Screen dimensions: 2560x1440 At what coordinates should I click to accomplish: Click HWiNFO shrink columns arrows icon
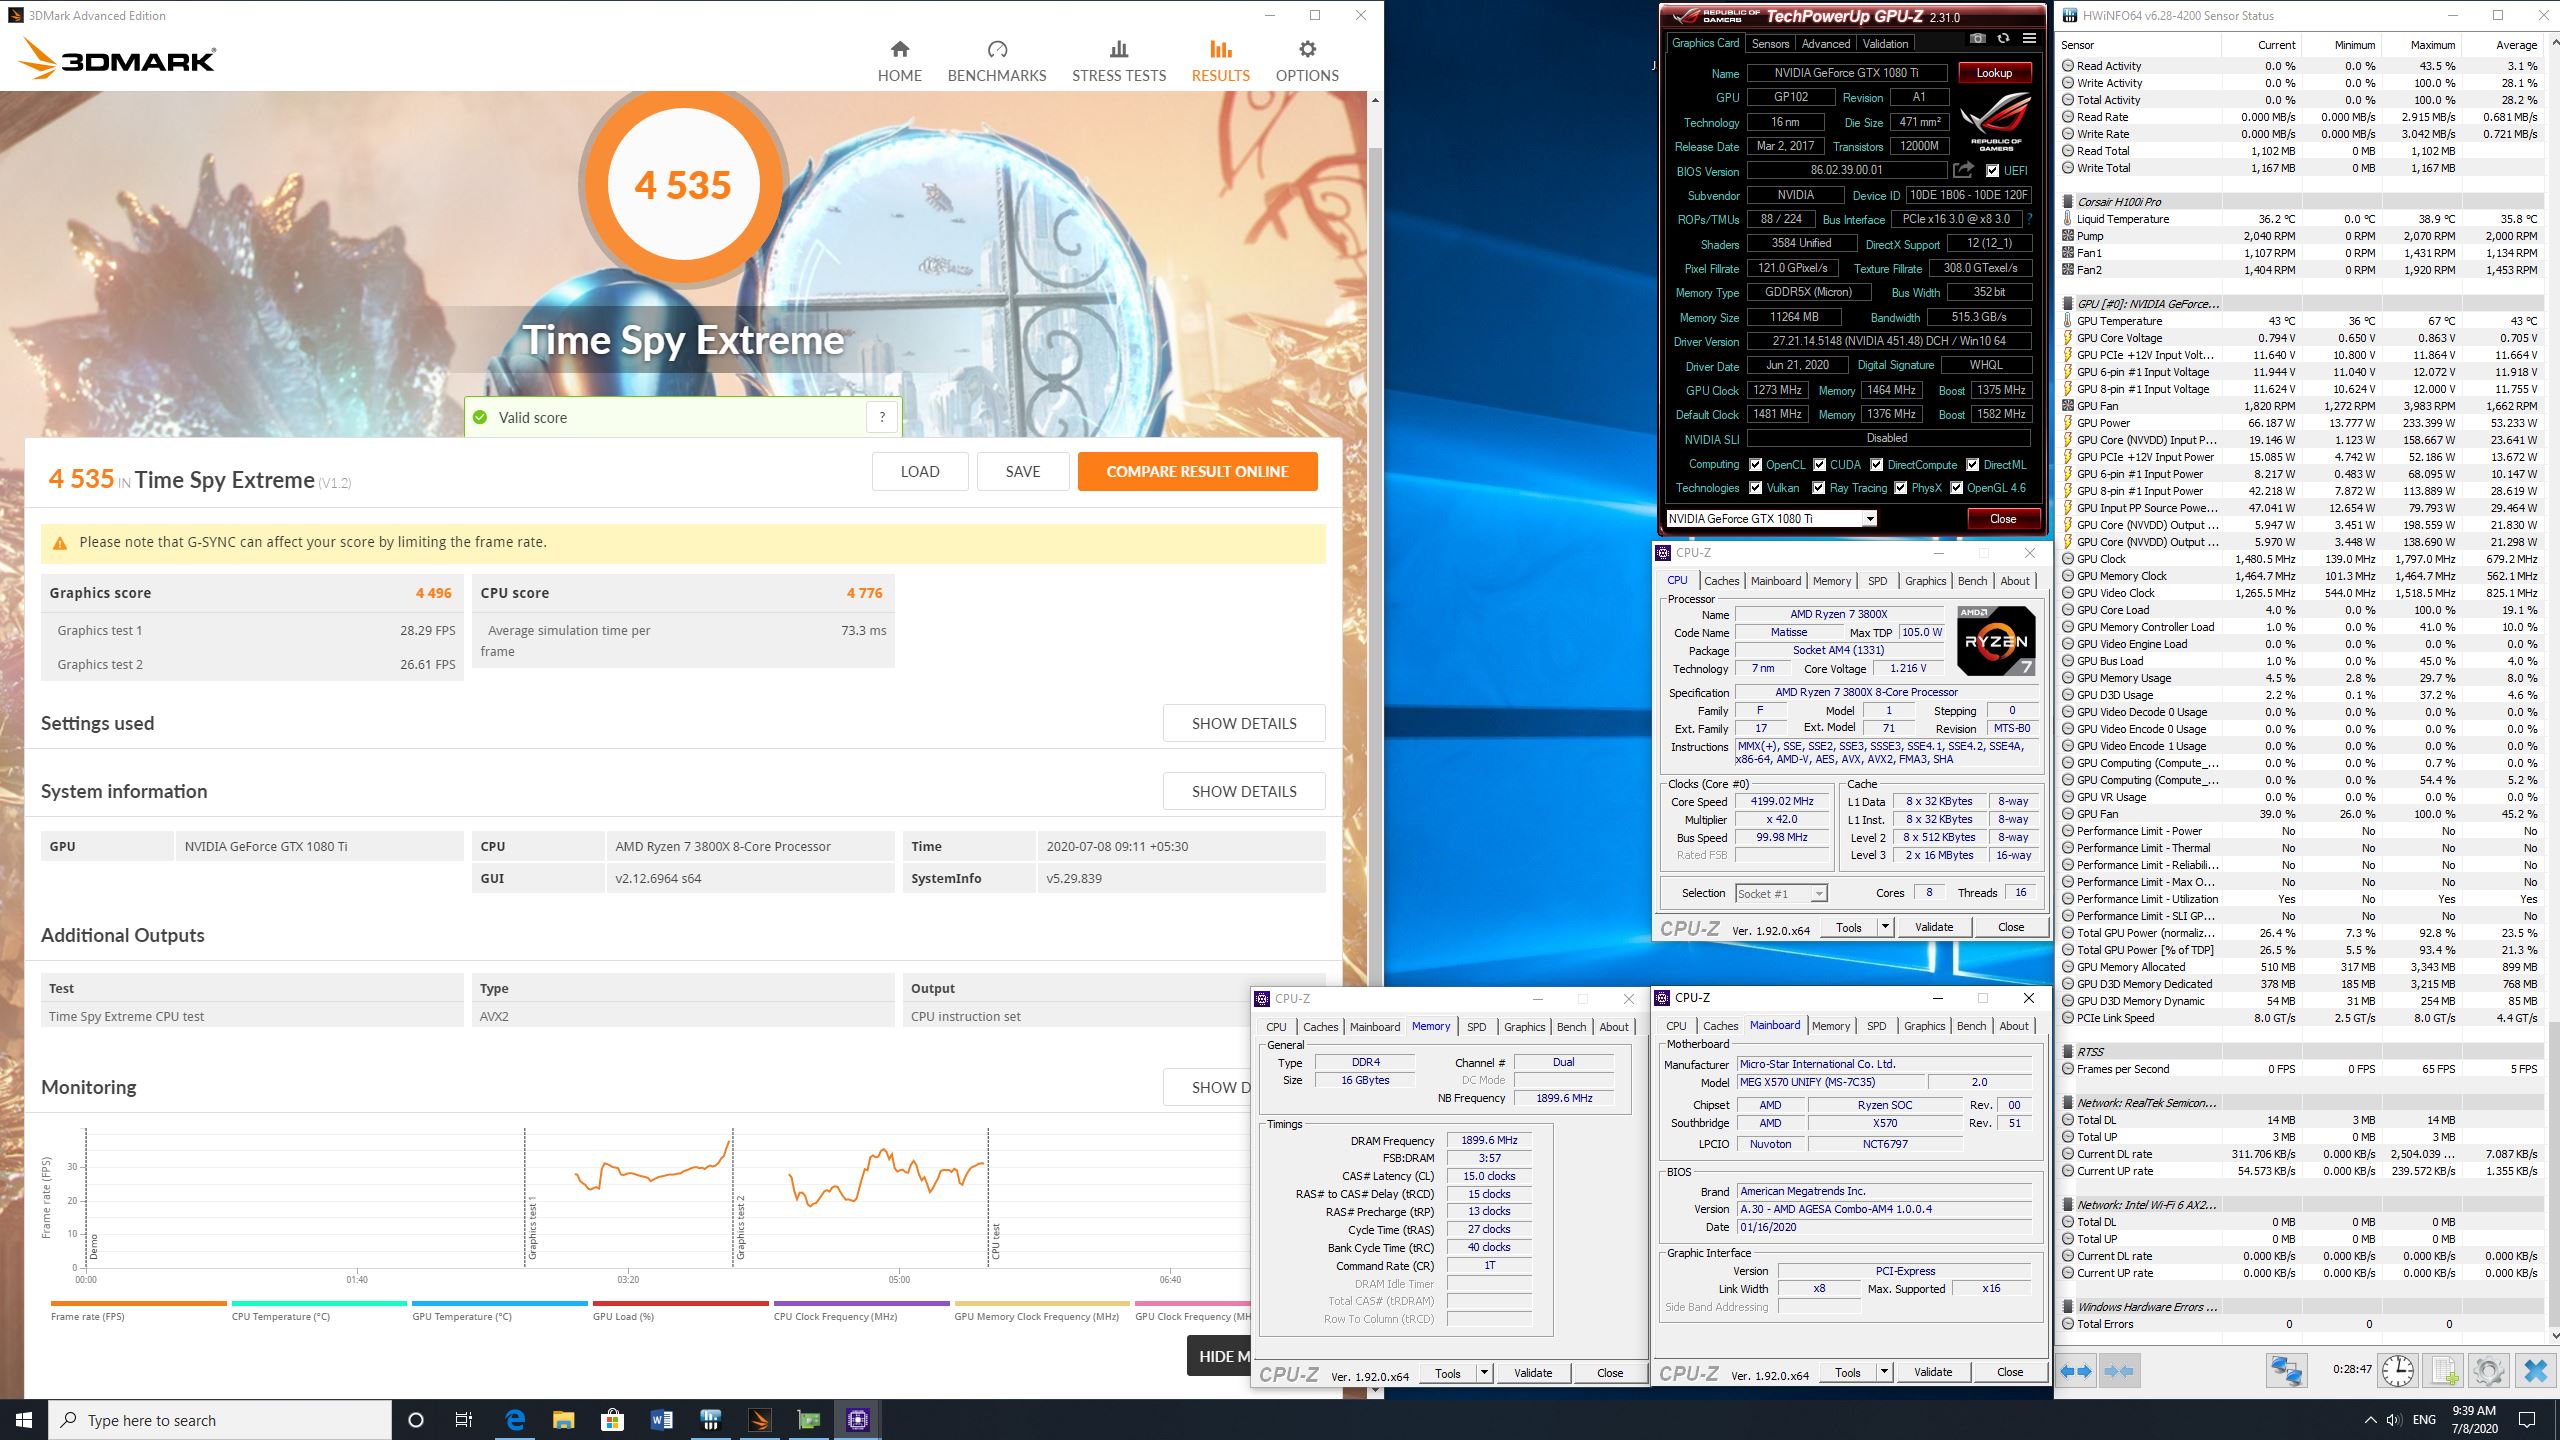pos(2118,1371)
